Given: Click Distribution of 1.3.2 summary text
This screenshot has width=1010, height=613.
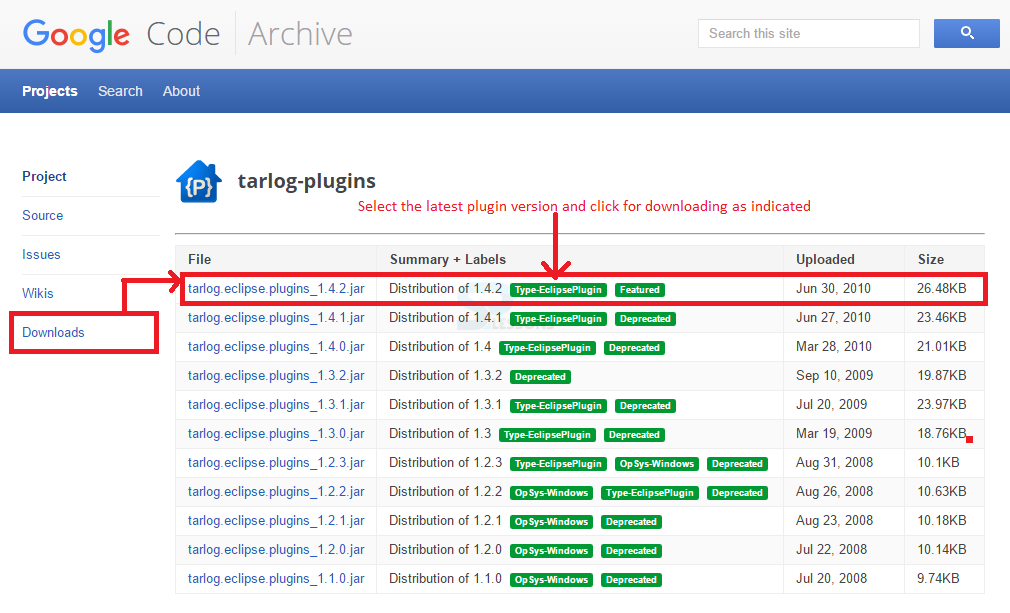Looking at the screenshot, I should [445, 375].
